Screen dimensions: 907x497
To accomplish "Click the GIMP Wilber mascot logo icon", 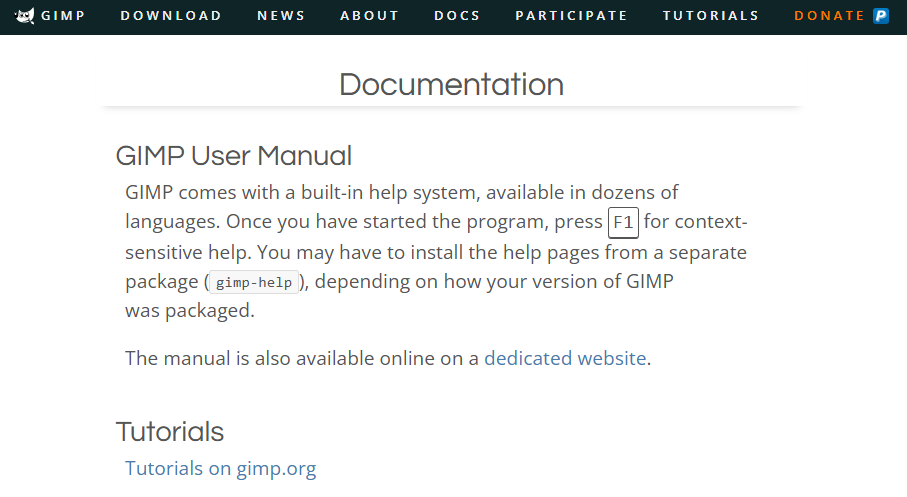I will [24, 16].
